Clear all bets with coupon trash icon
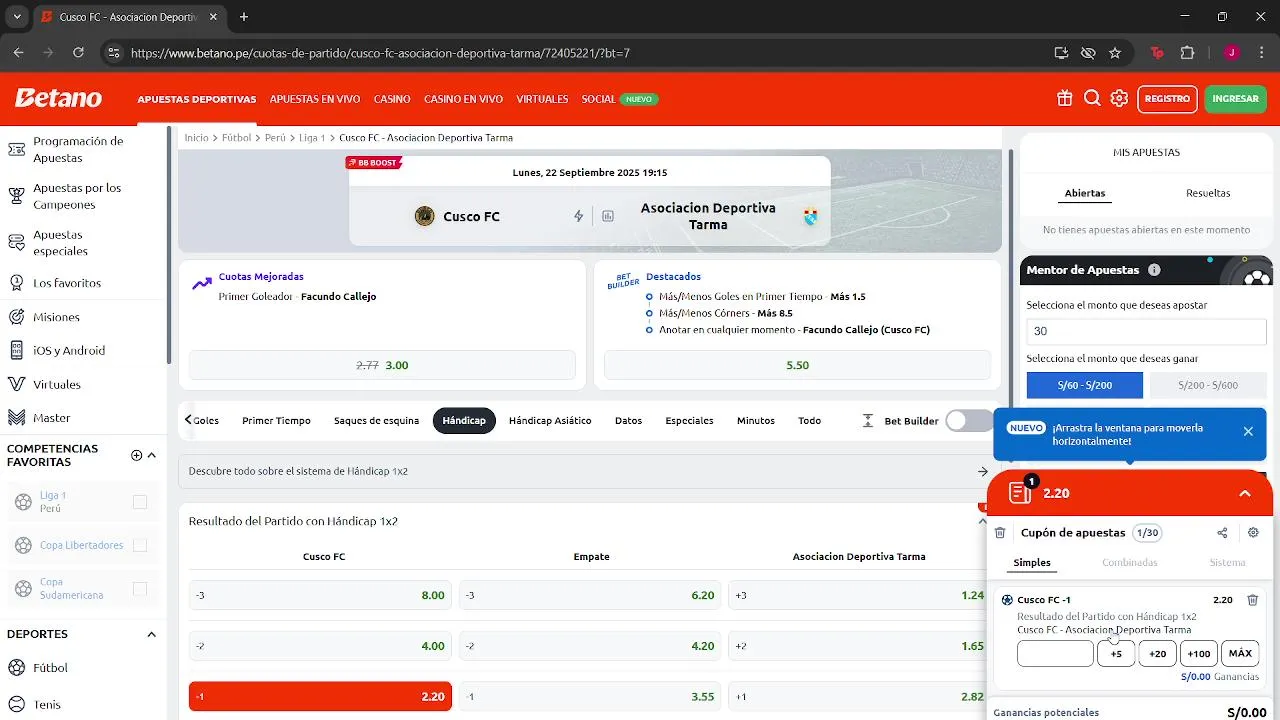 click(1000, 533)
